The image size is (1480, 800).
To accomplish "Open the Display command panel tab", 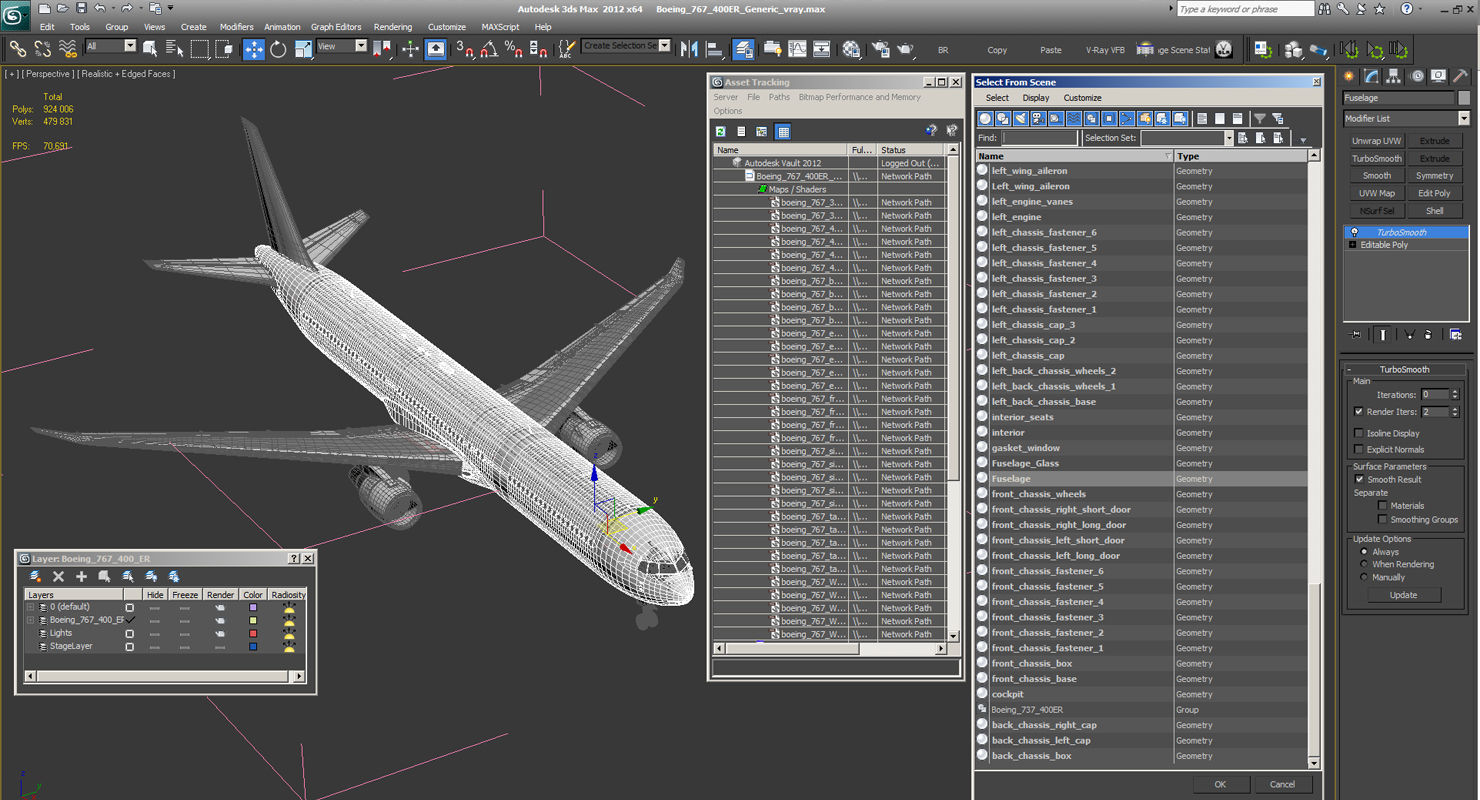I will [x=1439, y=76].
